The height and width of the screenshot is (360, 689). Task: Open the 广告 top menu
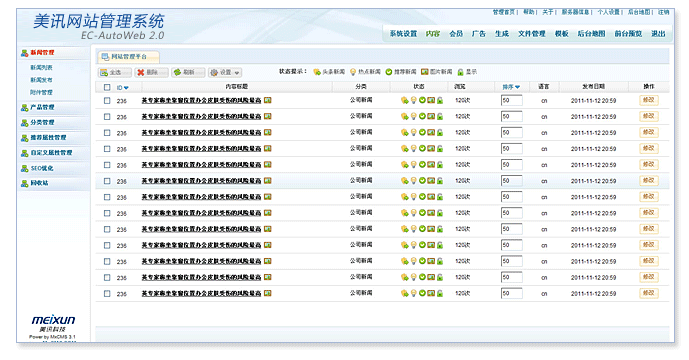pyautogui.click(x=479, y=34)
